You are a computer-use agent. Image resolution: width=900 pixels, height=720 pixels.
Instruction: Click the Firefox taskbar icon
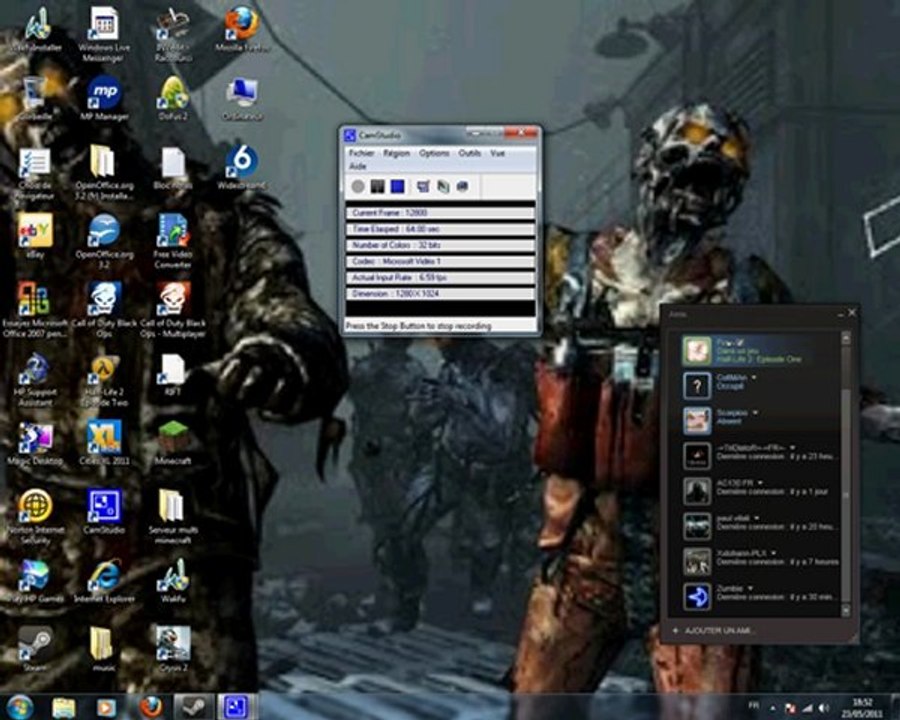[x=151, y=707]
